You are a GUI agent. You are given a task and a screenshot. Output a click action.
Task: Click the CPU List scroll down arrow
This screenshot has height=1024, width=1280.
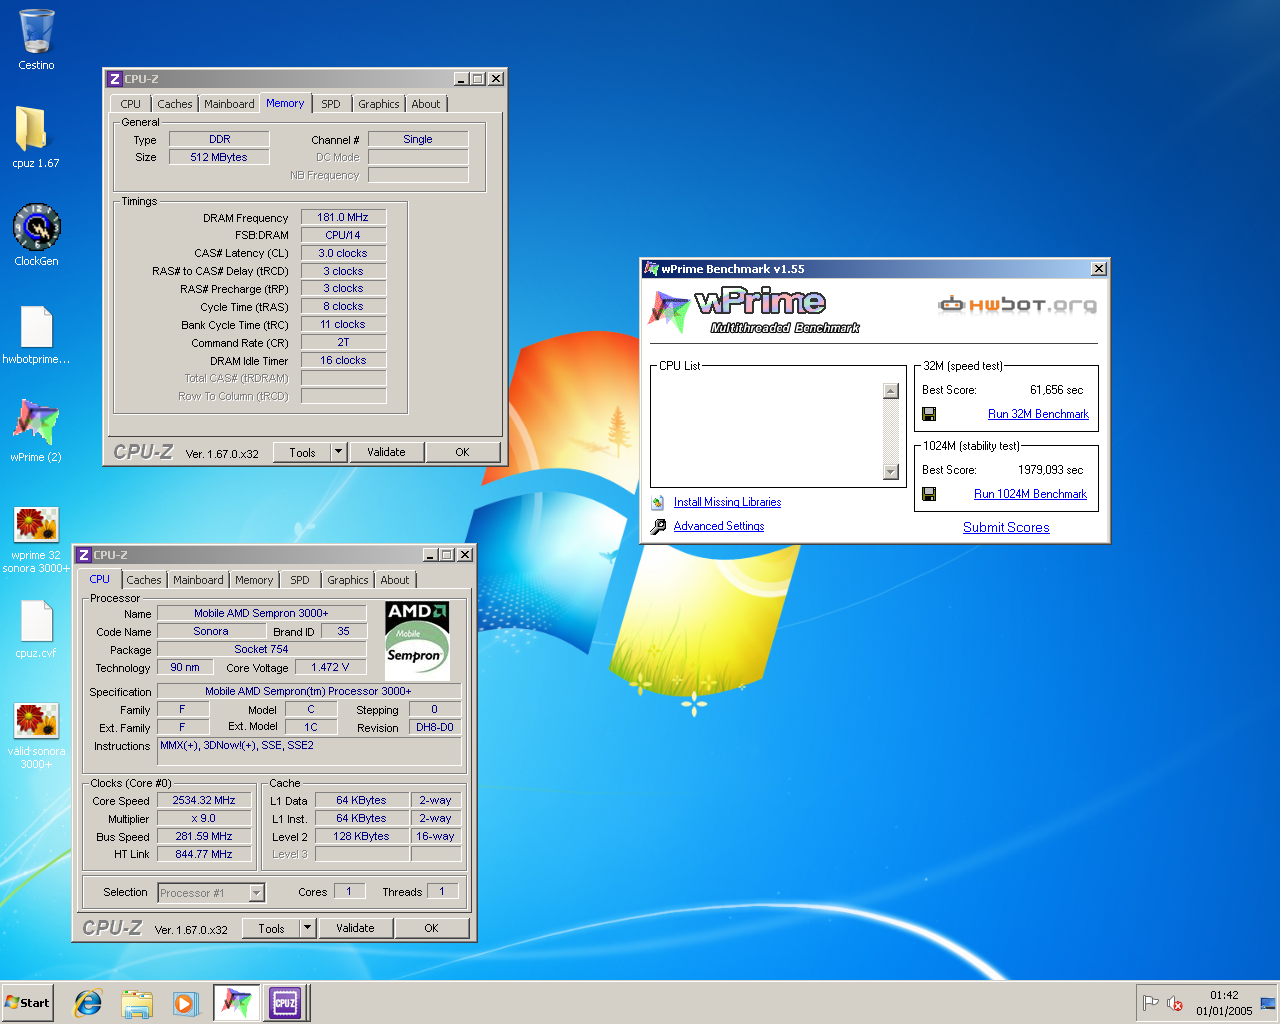click(891, 472)
